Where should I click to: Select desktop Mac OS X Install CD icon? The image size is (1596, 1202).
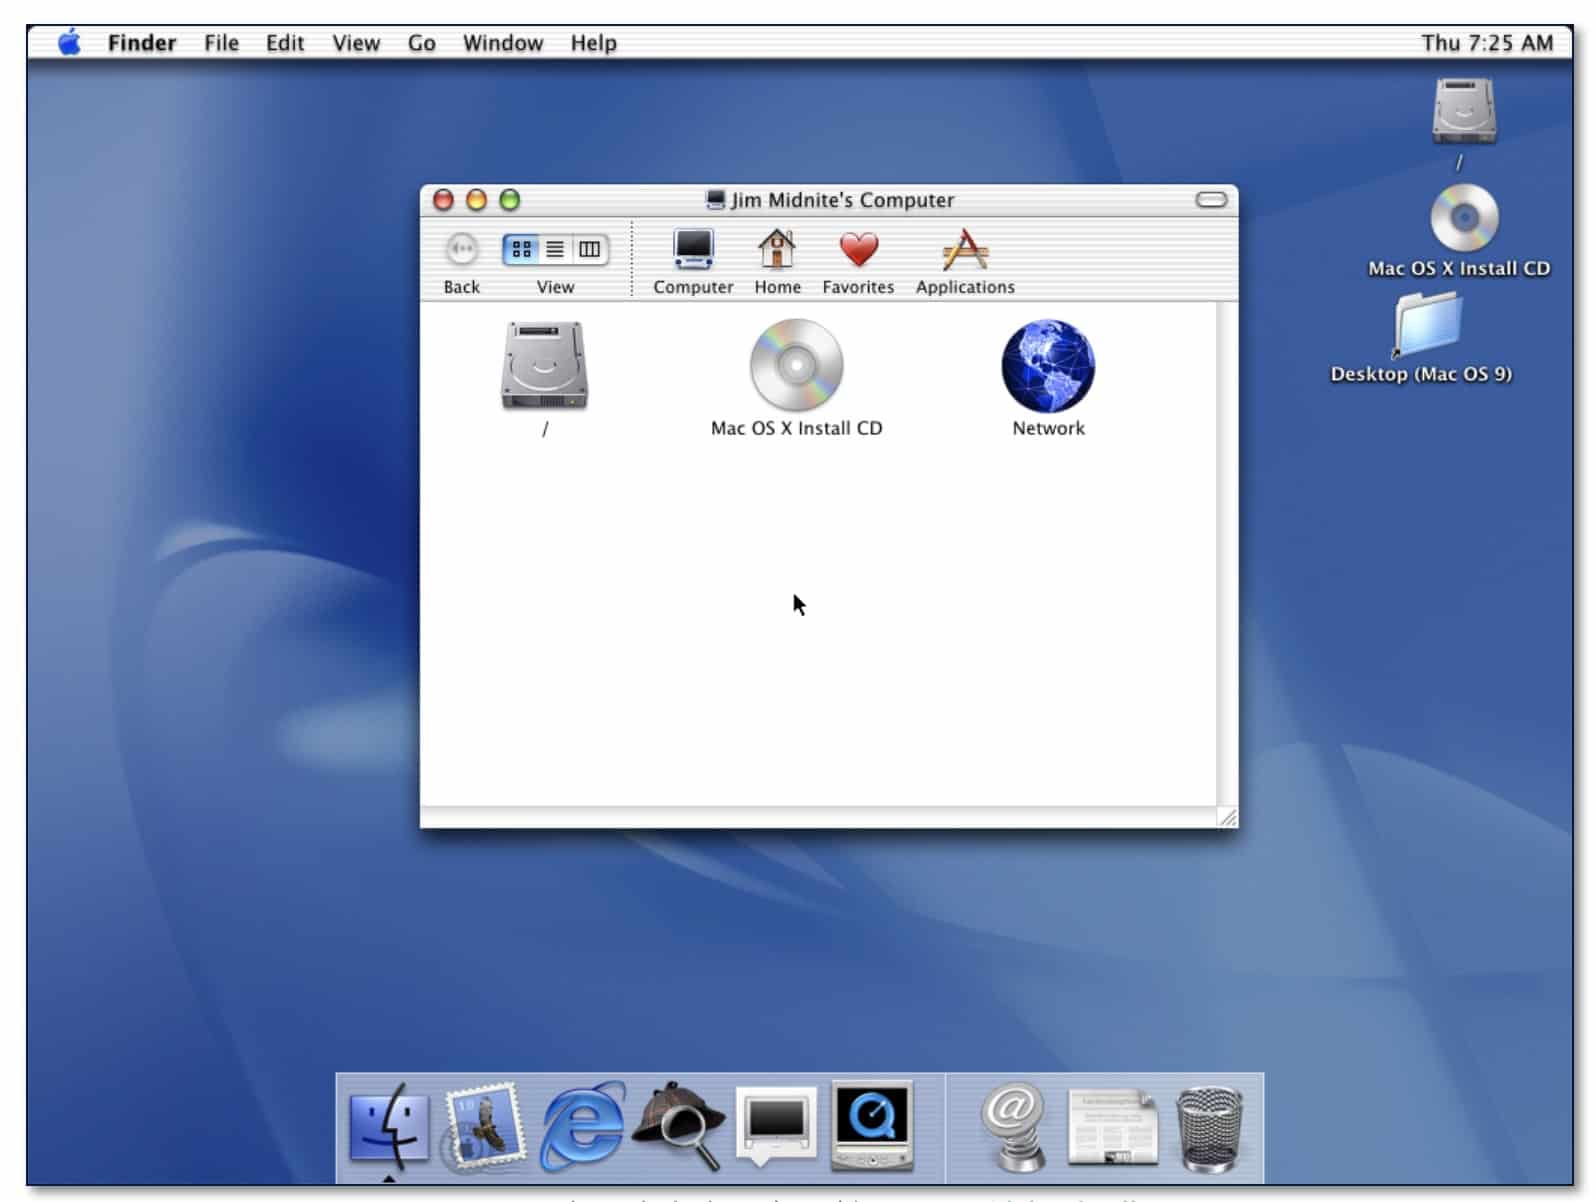click(1464, 218)
